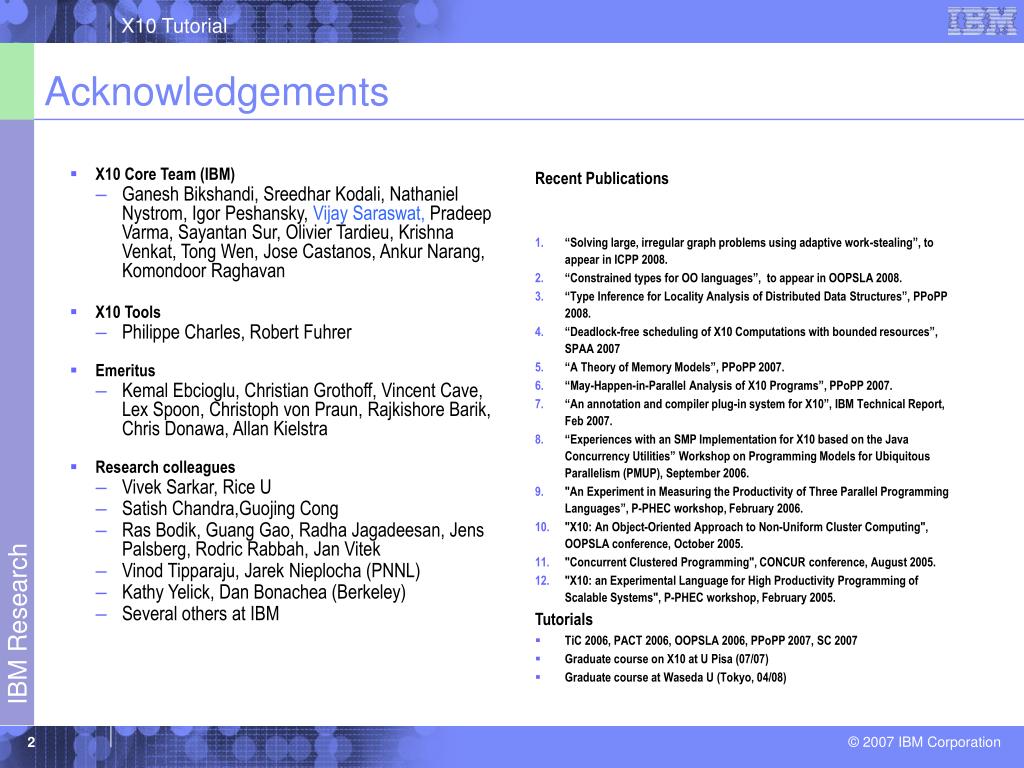This screenshot has width=1024, height=768.
Task: Click the 'Vijay Saraswat,' highlighted name
Action: click(x=369, y=214)
